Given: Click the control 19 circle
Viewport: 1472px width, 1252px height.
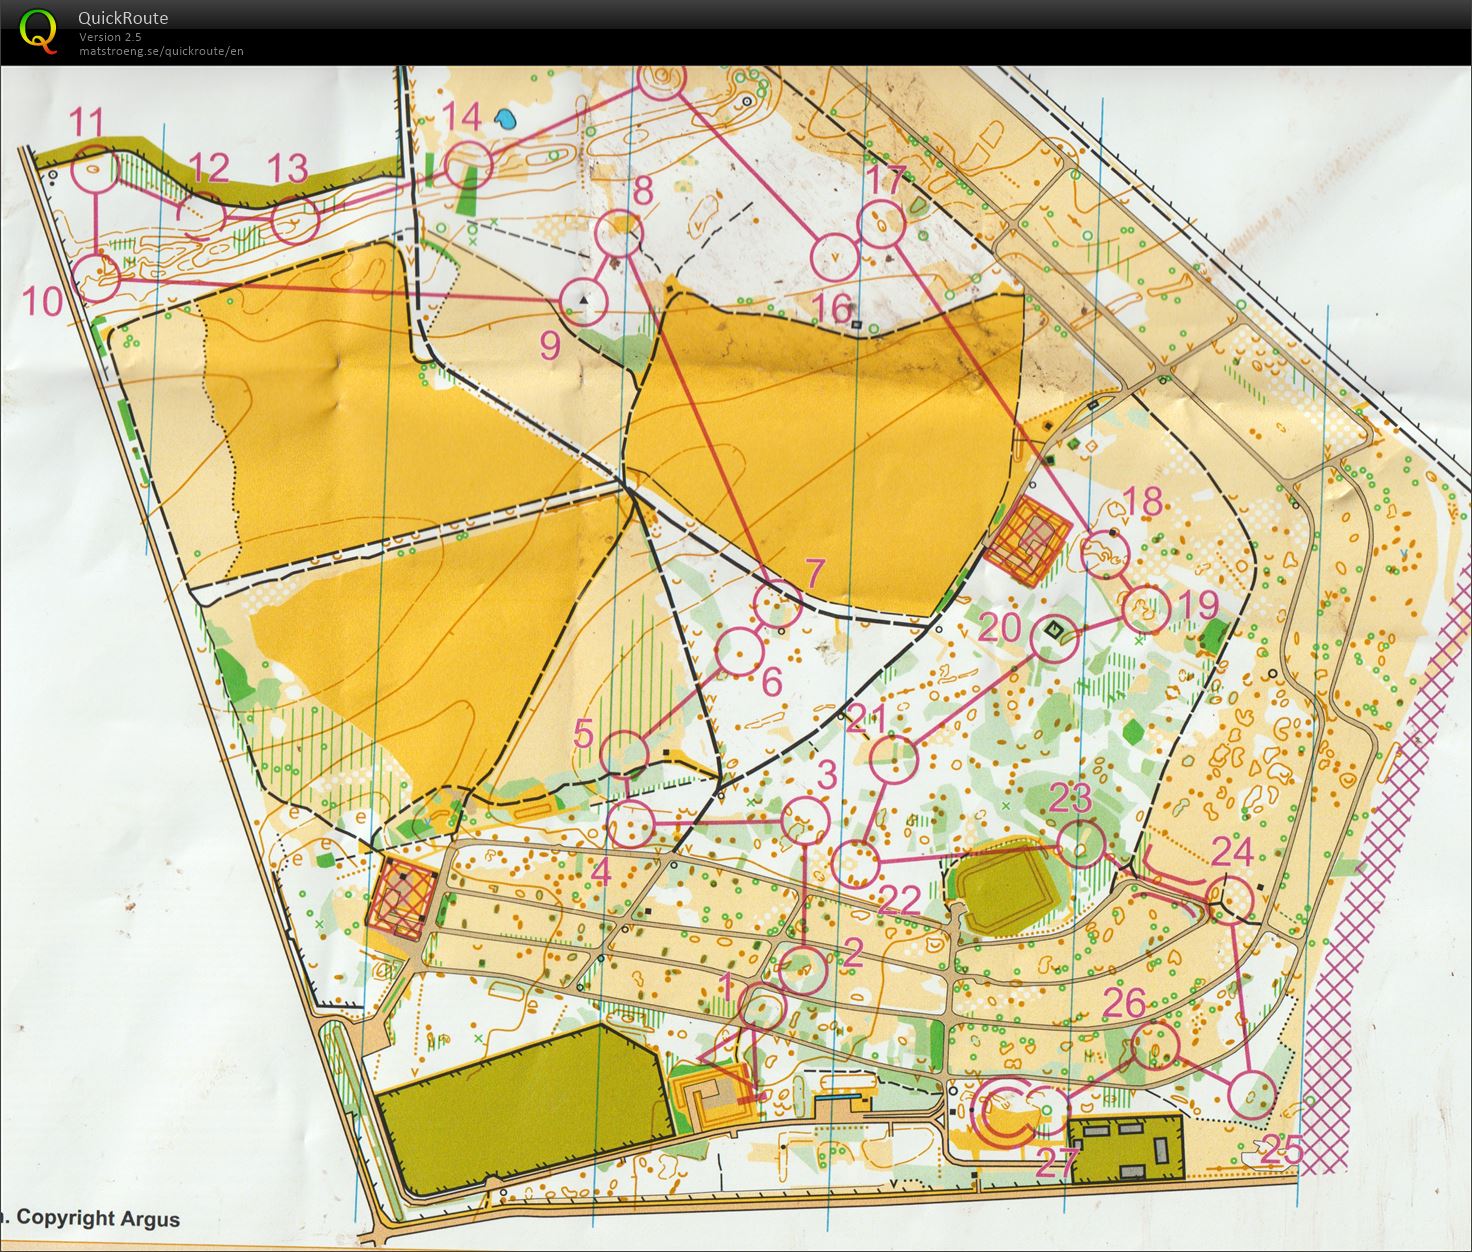Looking at the screenshot, I should tap(1146, 609).
